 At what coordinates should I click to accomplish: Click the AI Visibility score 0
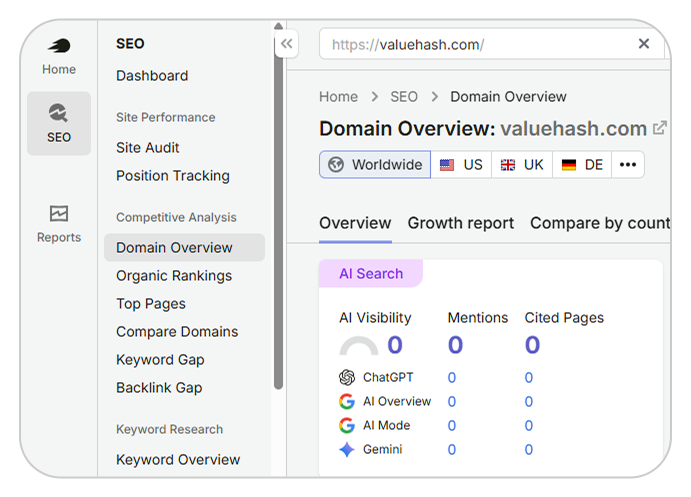click(x=395, y=345)
